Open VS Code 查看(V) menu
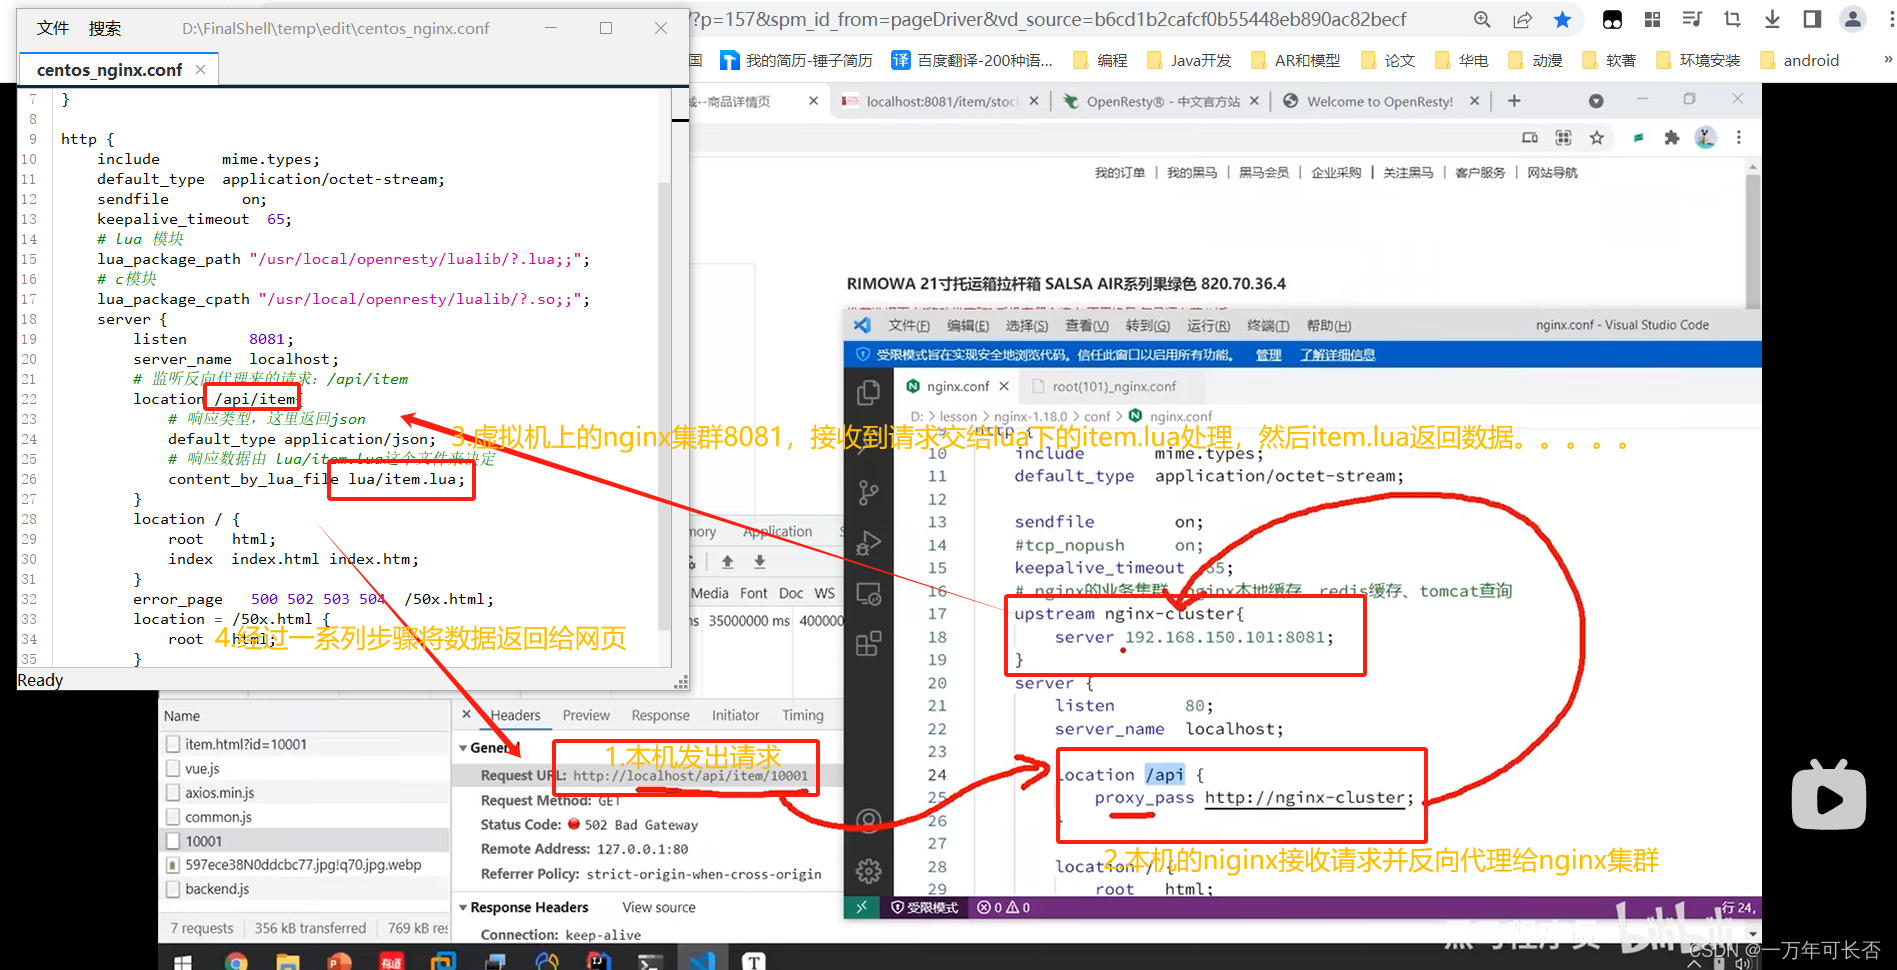This screenshot has width=1897, height=970. click(x=1087, y=326)
